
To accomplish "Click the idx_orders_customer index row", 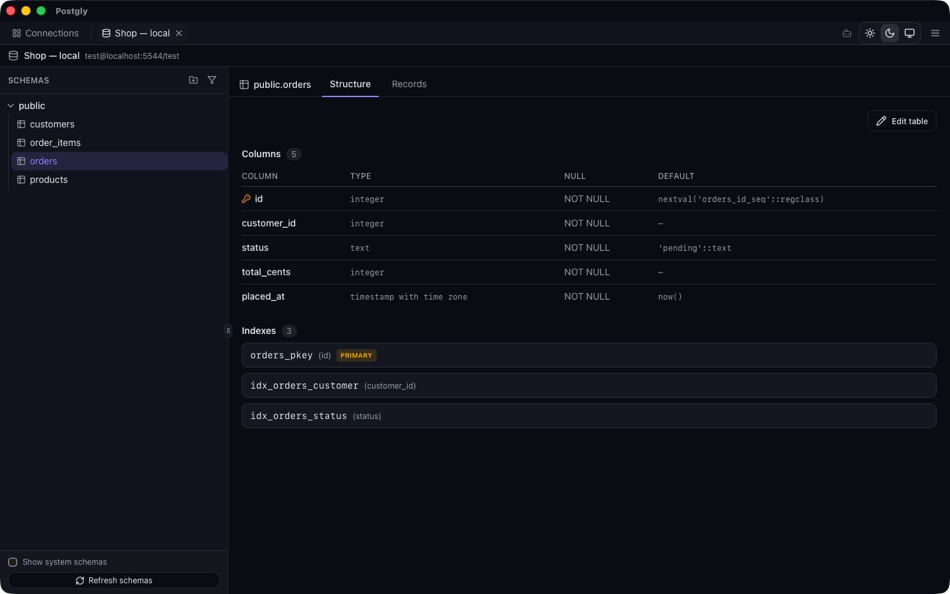I will [588, 385].
